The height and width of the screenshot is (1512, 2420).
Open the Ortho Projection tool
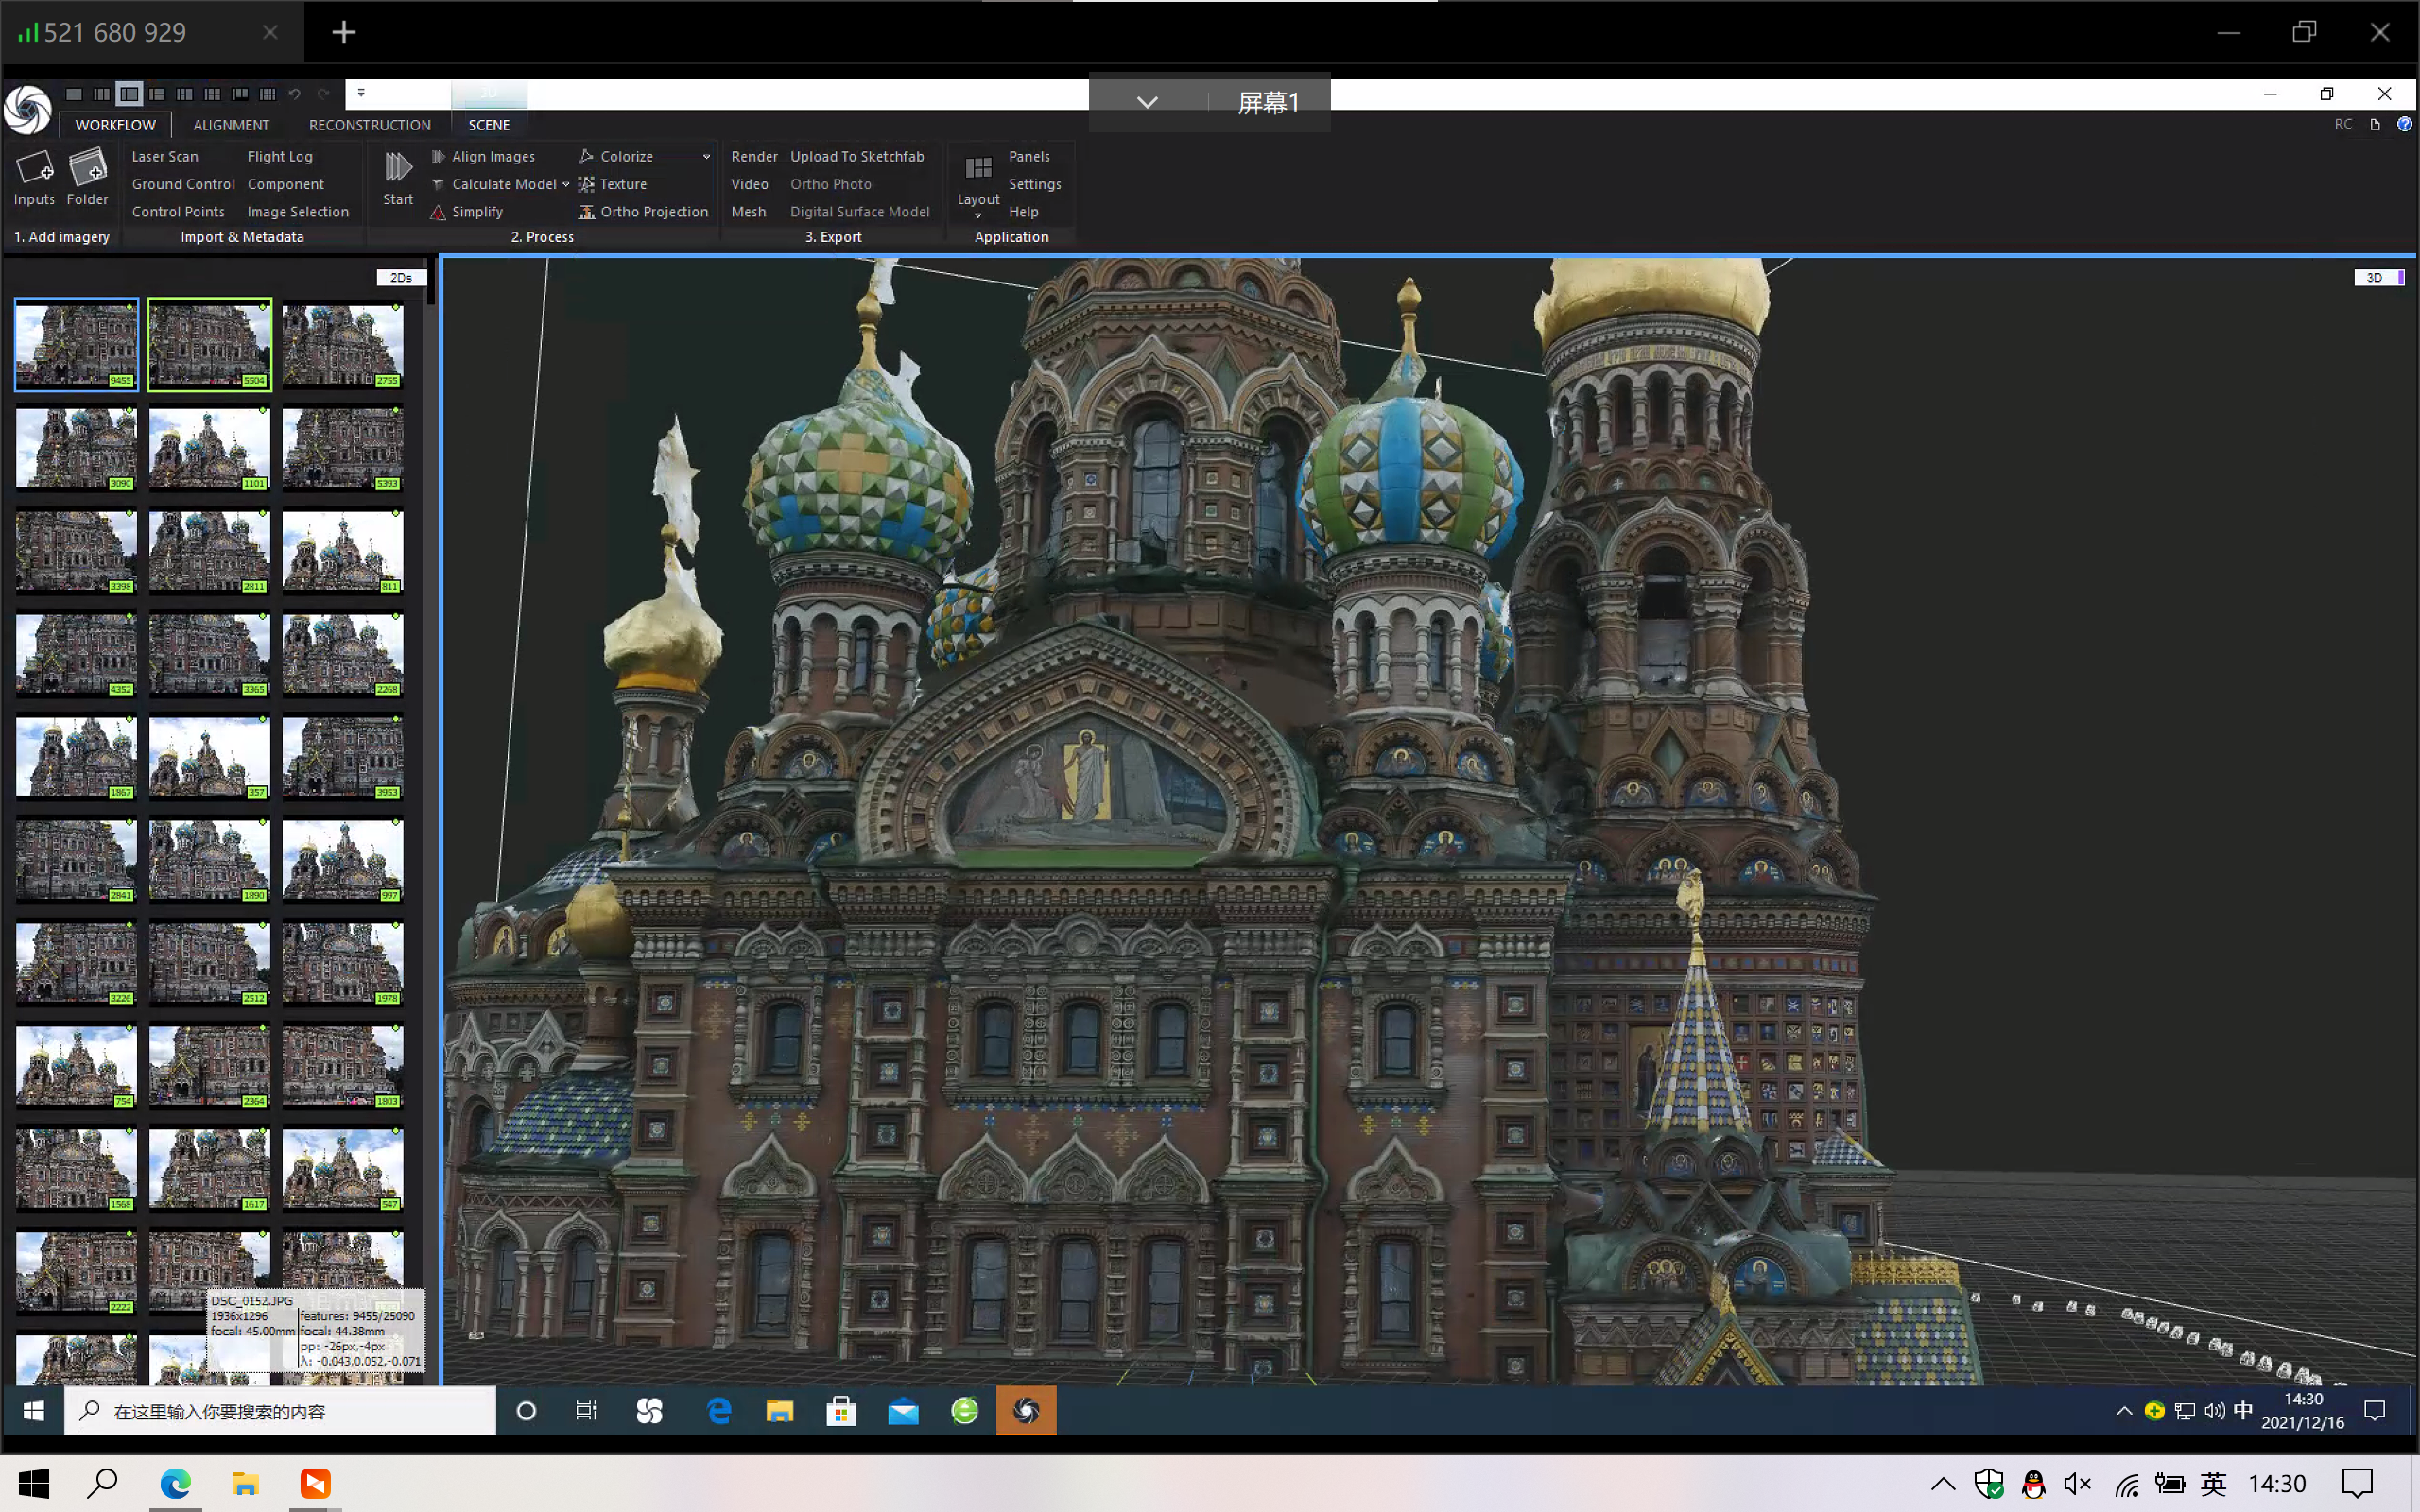[x=643, y=212]
